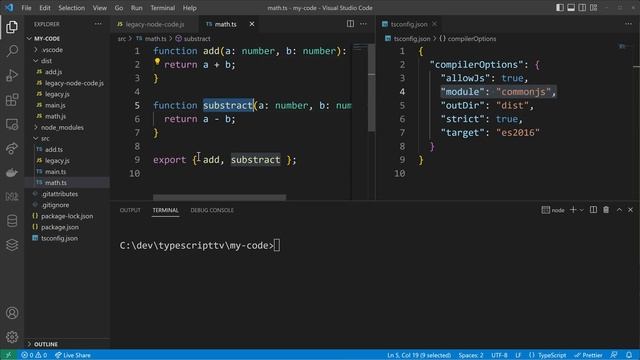Screen dimensions: 640x360
Task: Add a new terminal with plus icon
Action: pos(573,210)
